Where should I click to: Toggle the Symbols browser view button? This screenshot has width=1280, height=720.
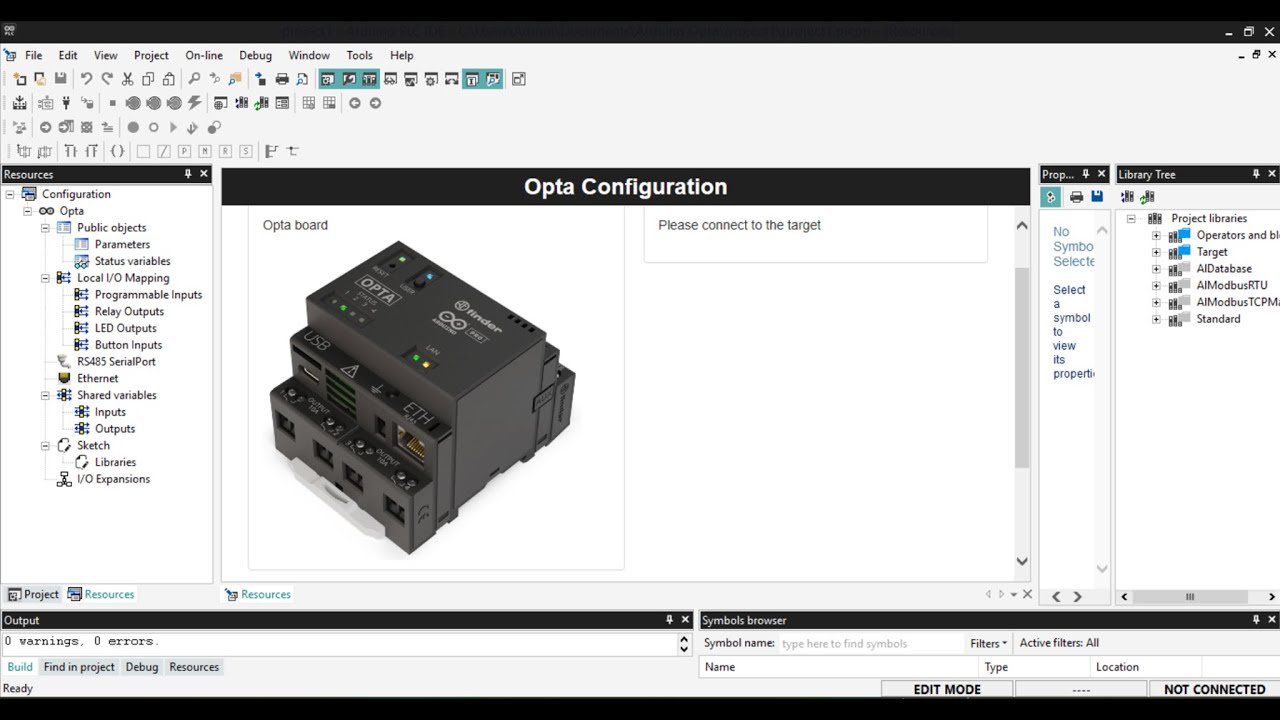click(493, 79)
